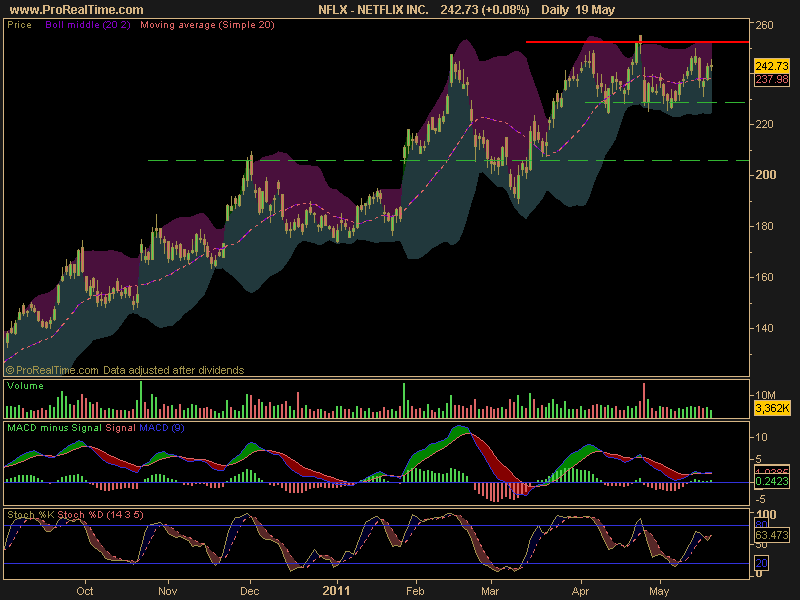Click the Volume panel label
800x600 pixels.
pos(26,386)
